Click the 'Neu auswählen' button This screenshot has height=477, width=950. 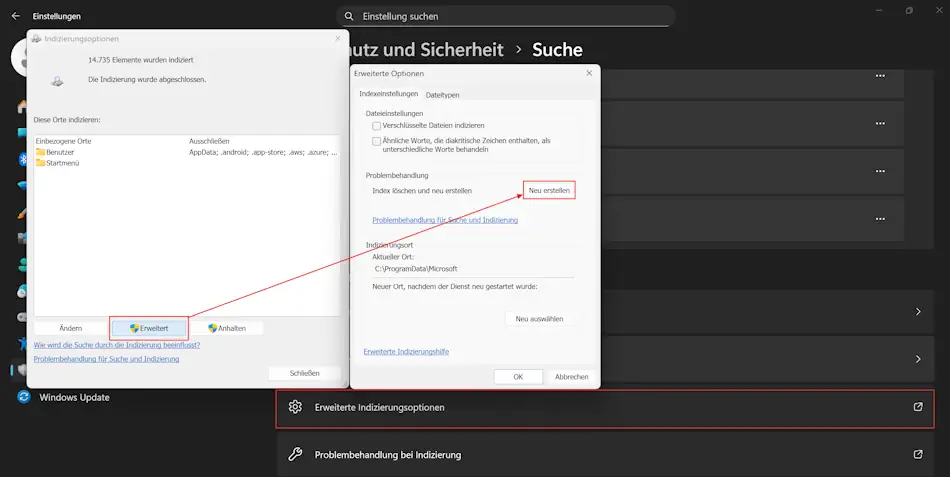click(x=539, y=319)
